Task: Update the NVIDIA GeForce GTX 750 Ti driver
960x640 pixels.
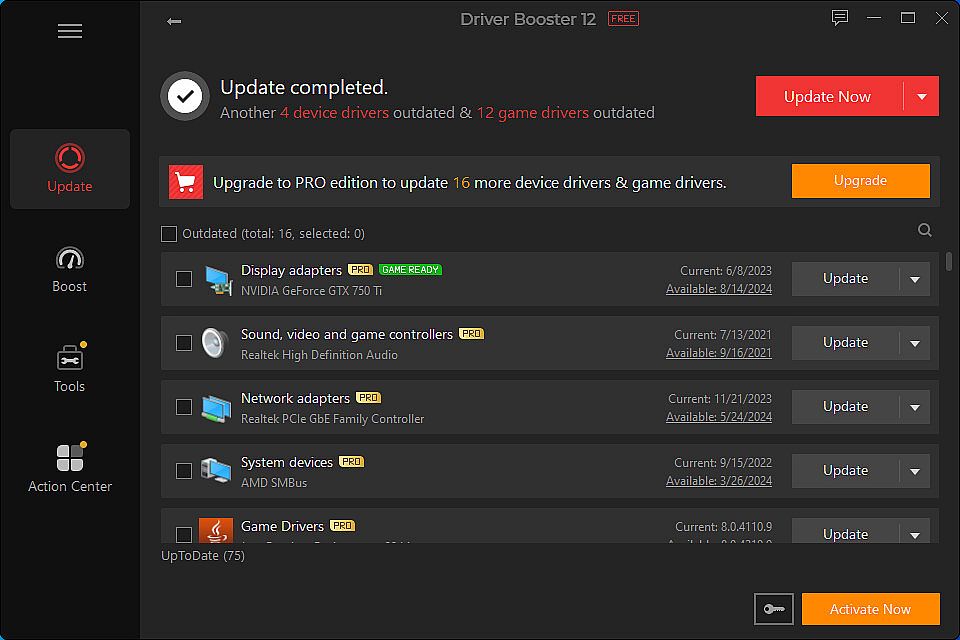Action: (845, 279)
